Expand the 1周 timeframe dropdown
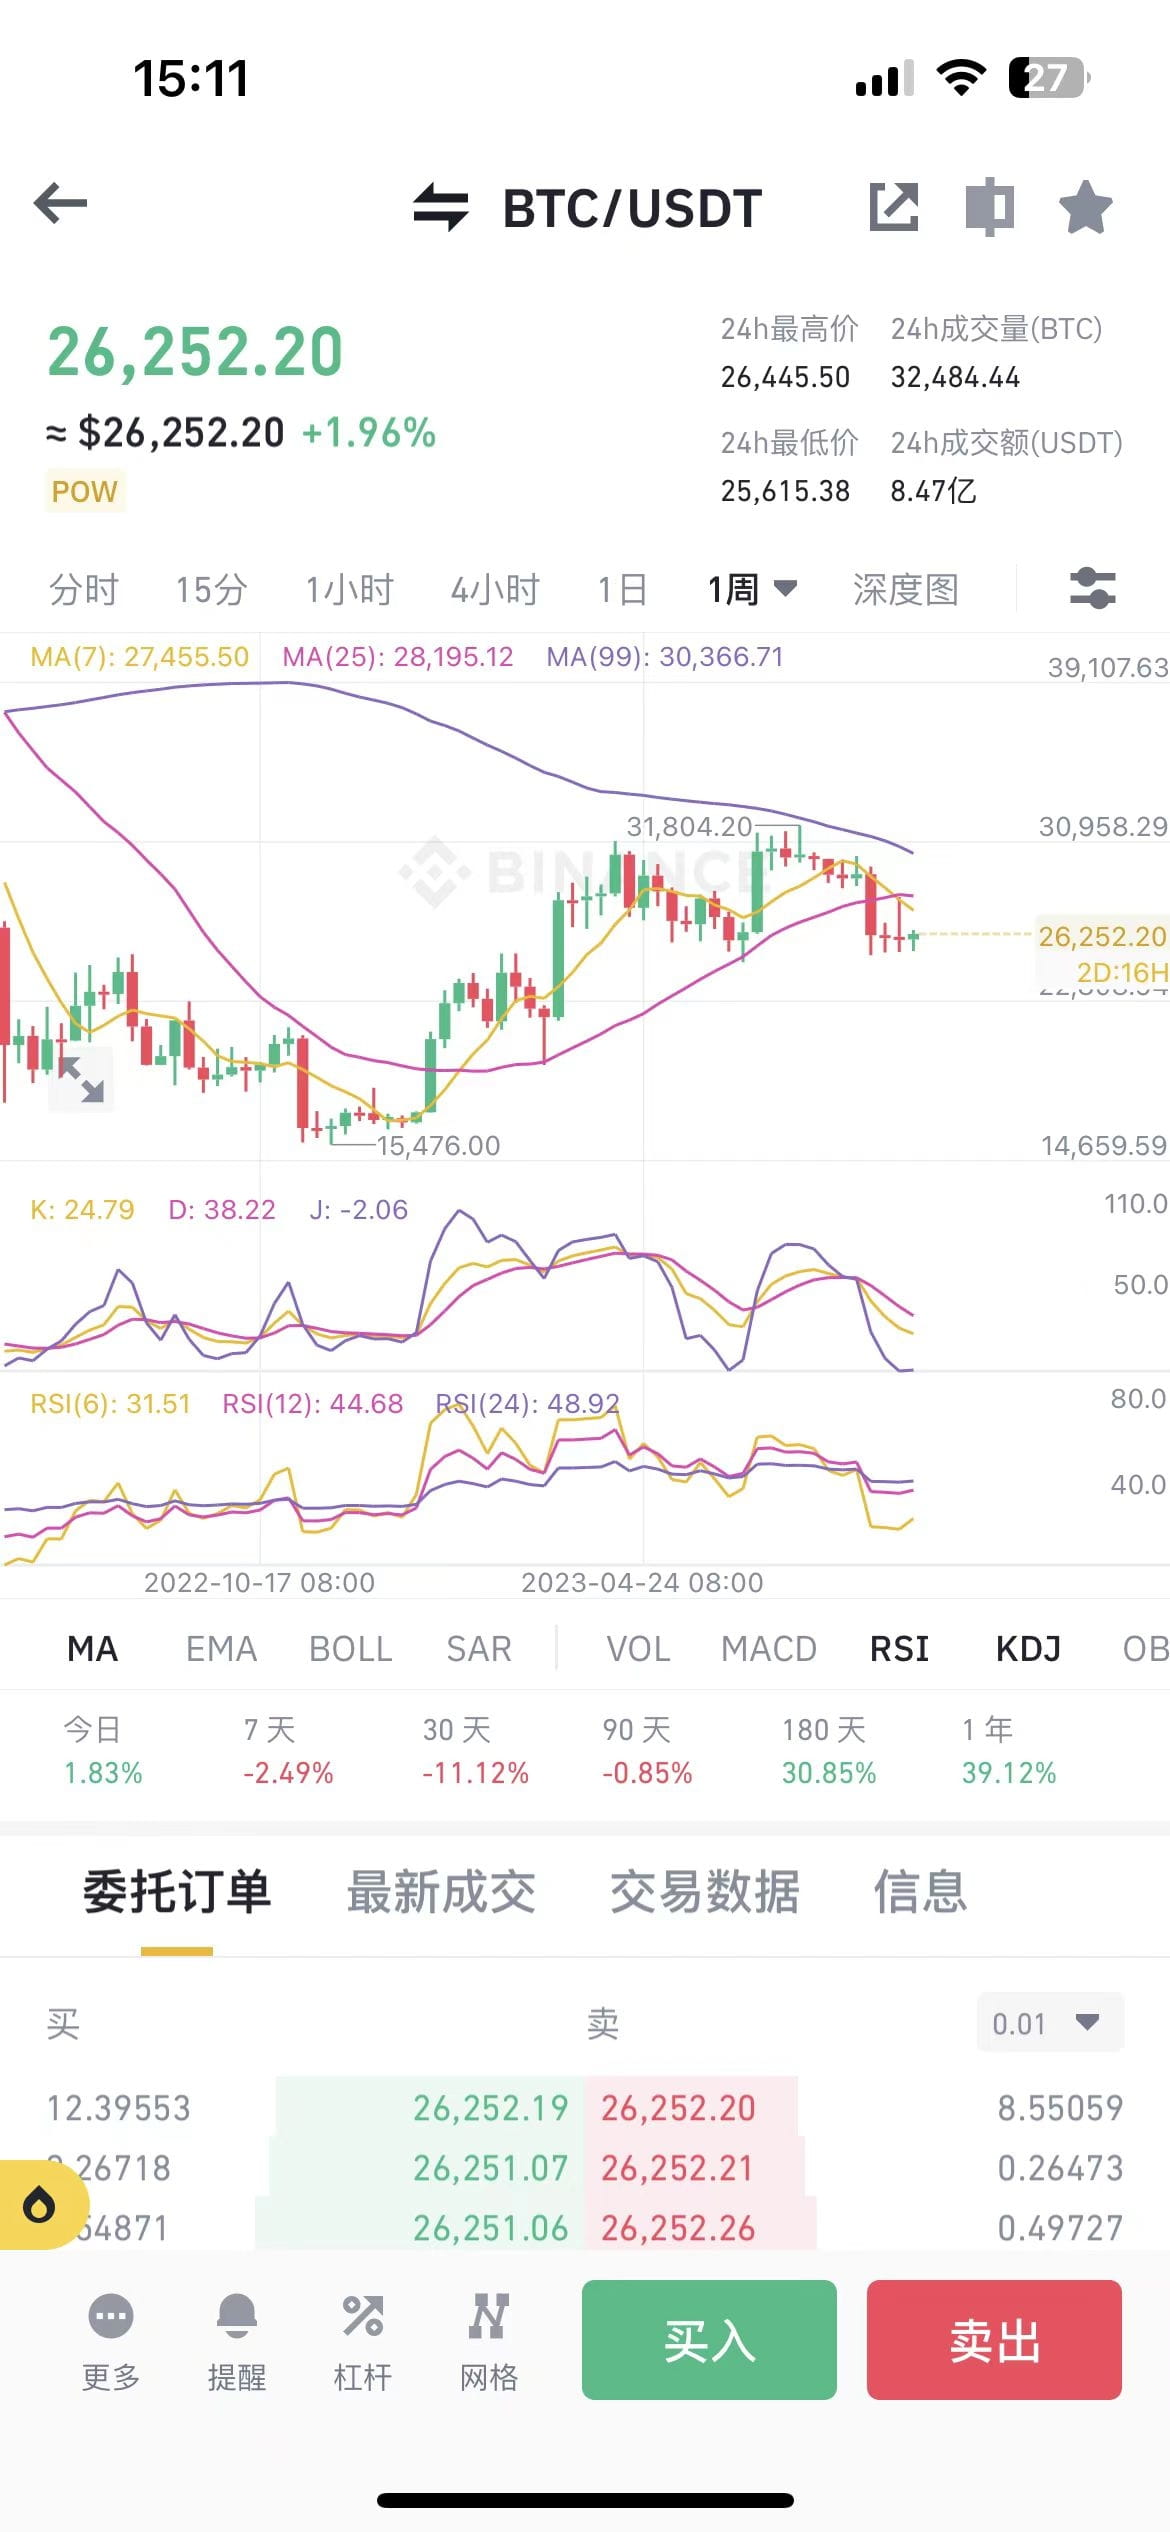This screenshot has width=1170, height=2532. (x=752, y=590)
